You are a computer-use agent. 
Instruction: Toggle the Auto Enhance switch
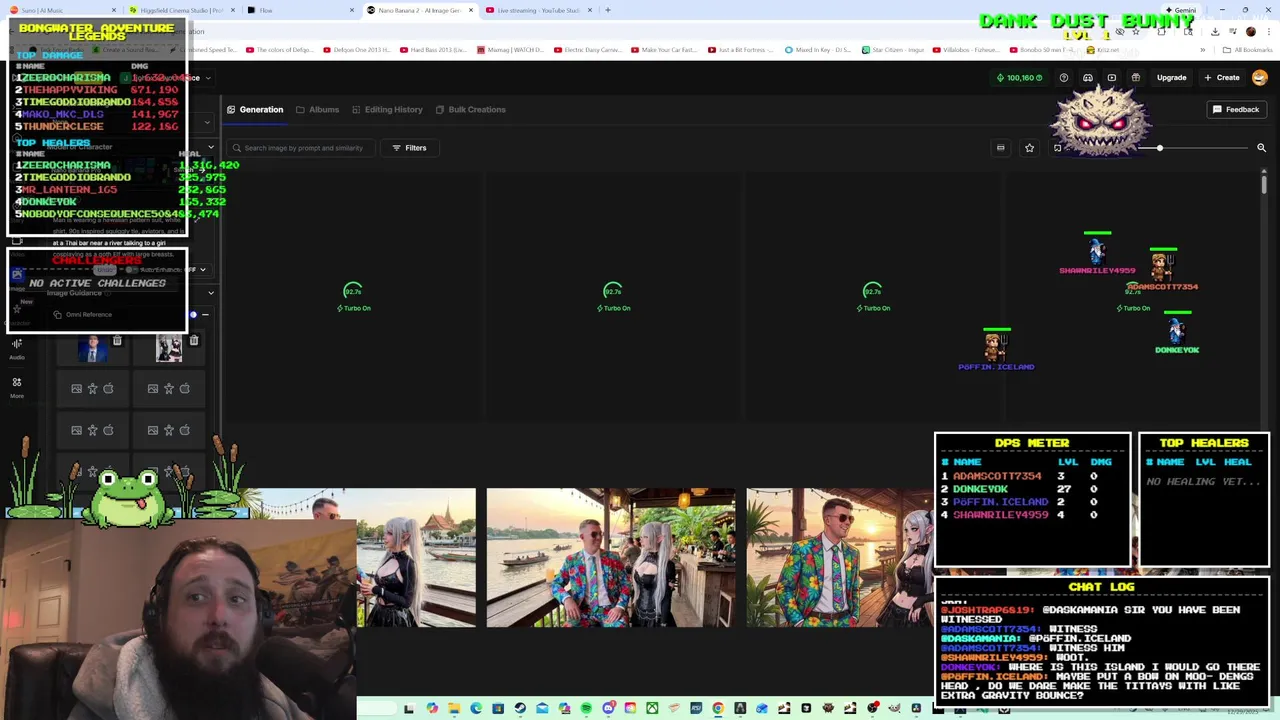pos(130,270)
